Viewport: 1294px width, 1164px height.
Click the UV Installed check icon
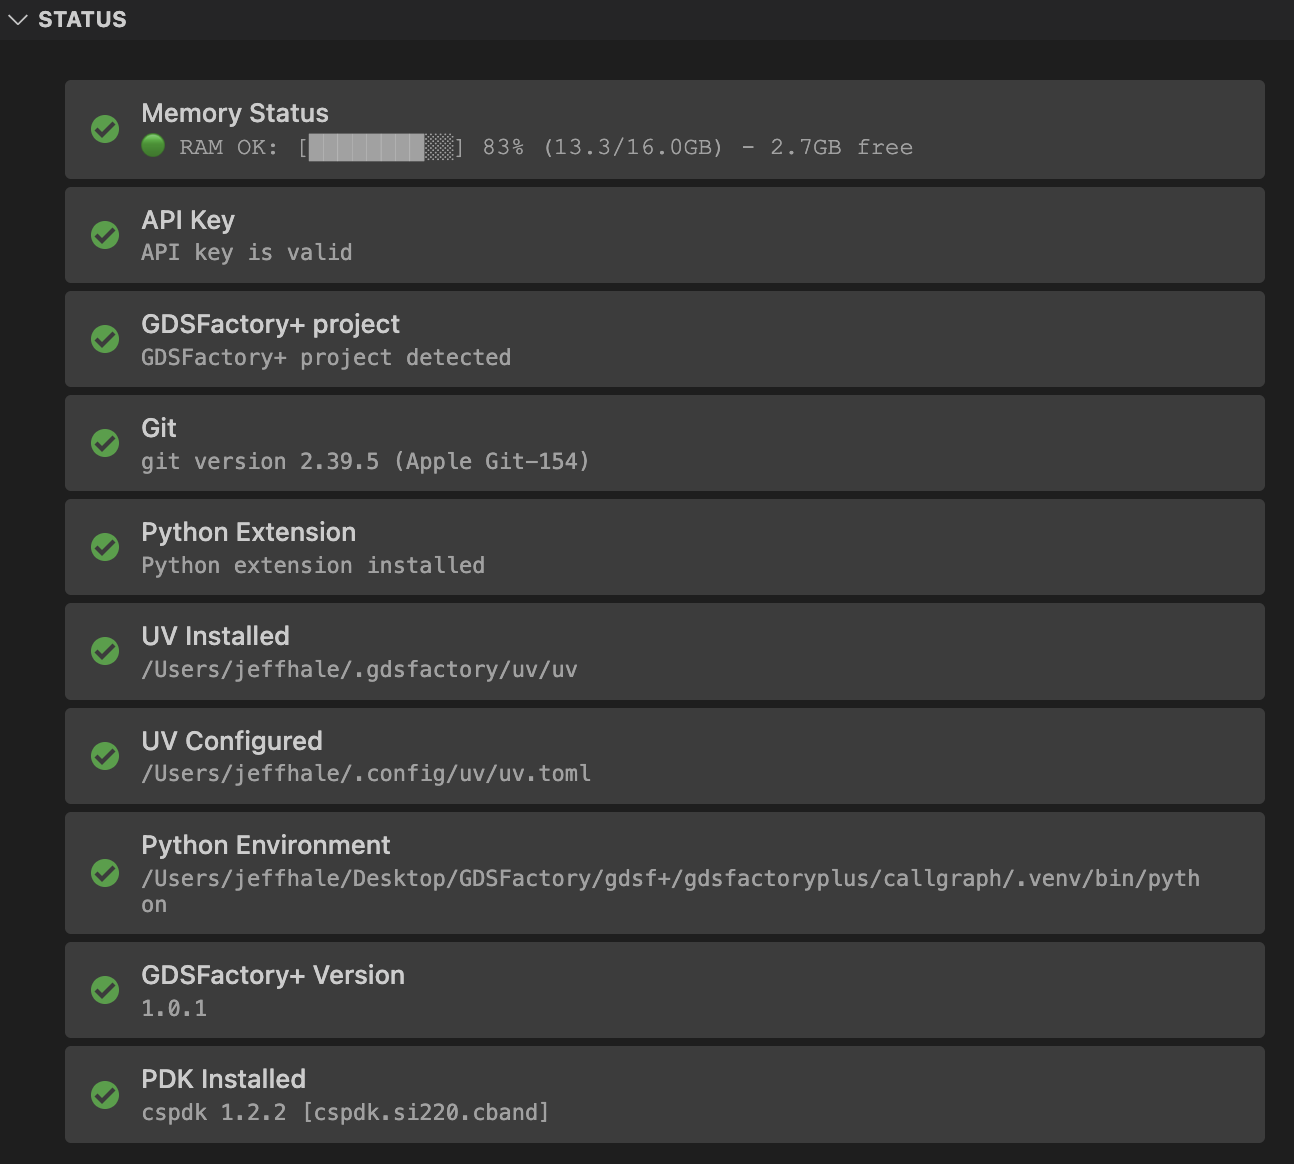[105, 651]
